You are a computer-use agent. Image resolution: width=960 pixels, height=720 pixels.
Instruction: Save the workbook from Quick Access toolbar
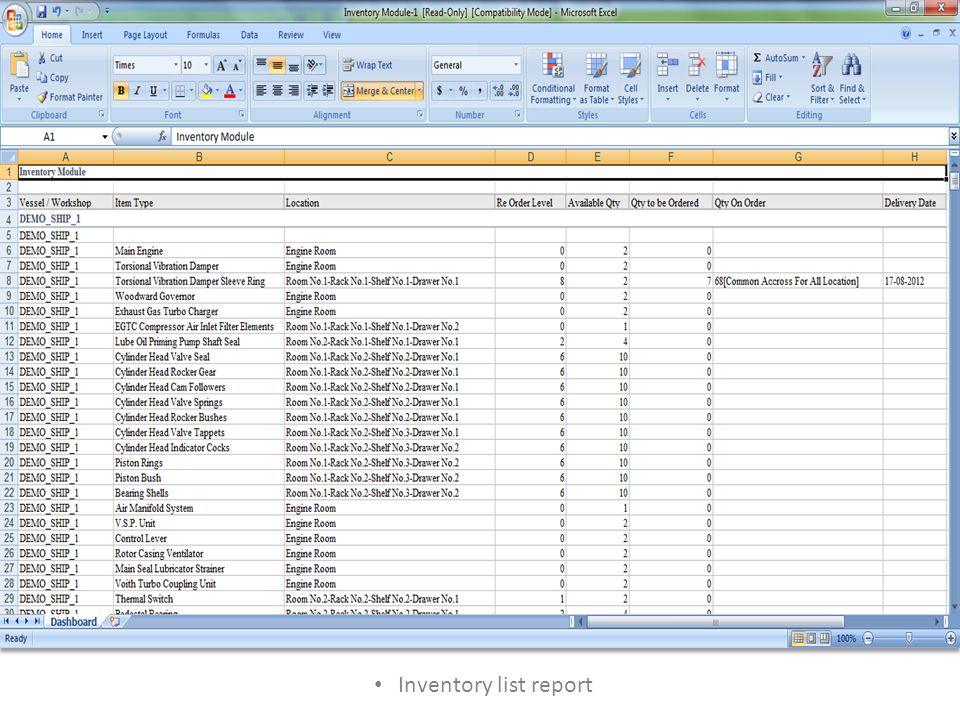(x=42, y=12)
